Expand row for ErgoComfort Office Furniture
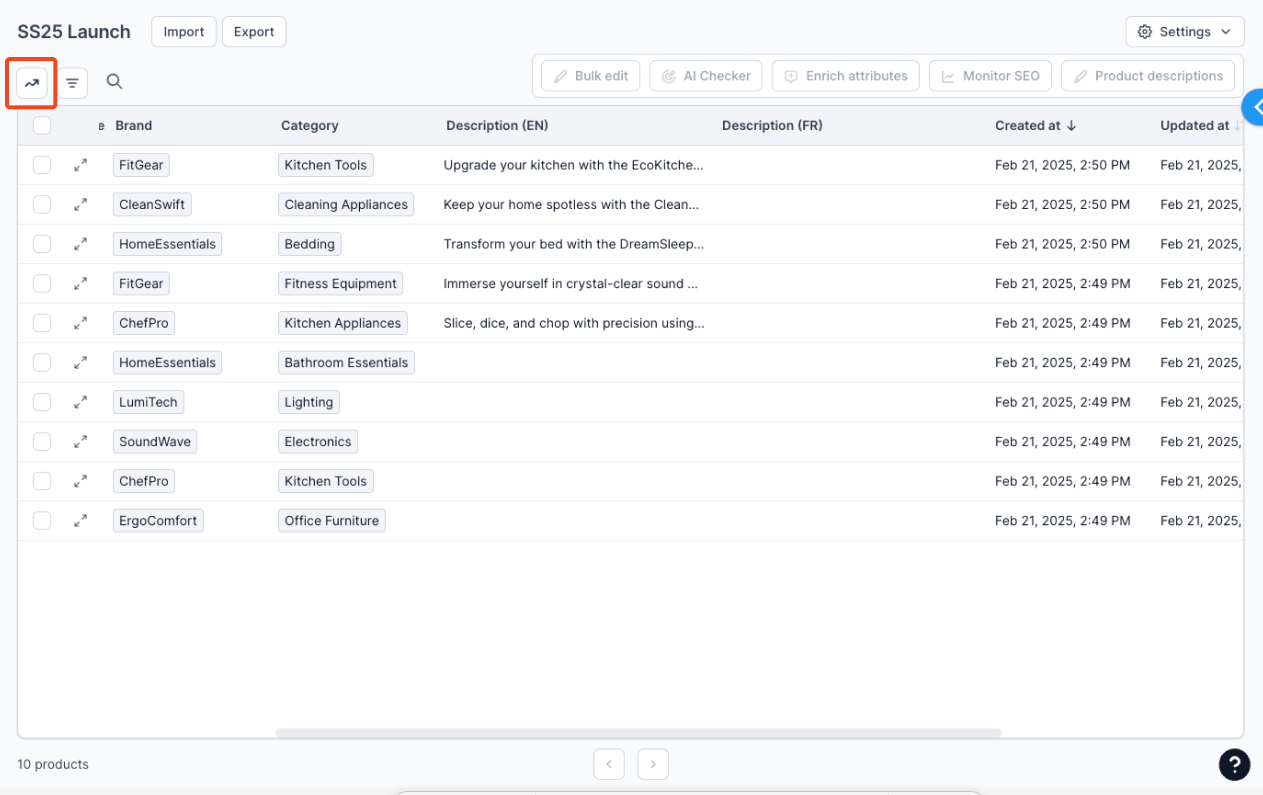 pos(80,520)
